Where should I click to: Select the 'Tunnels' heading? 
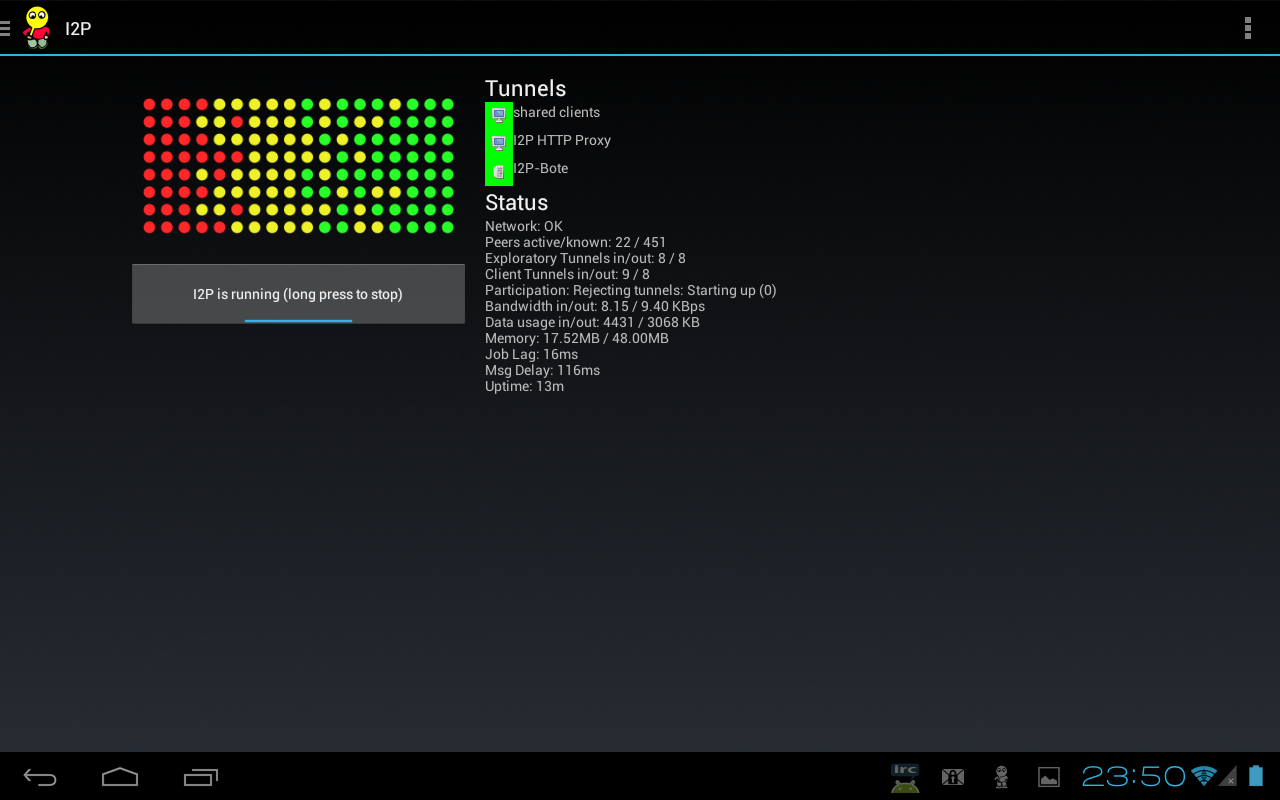pos(526,88)
